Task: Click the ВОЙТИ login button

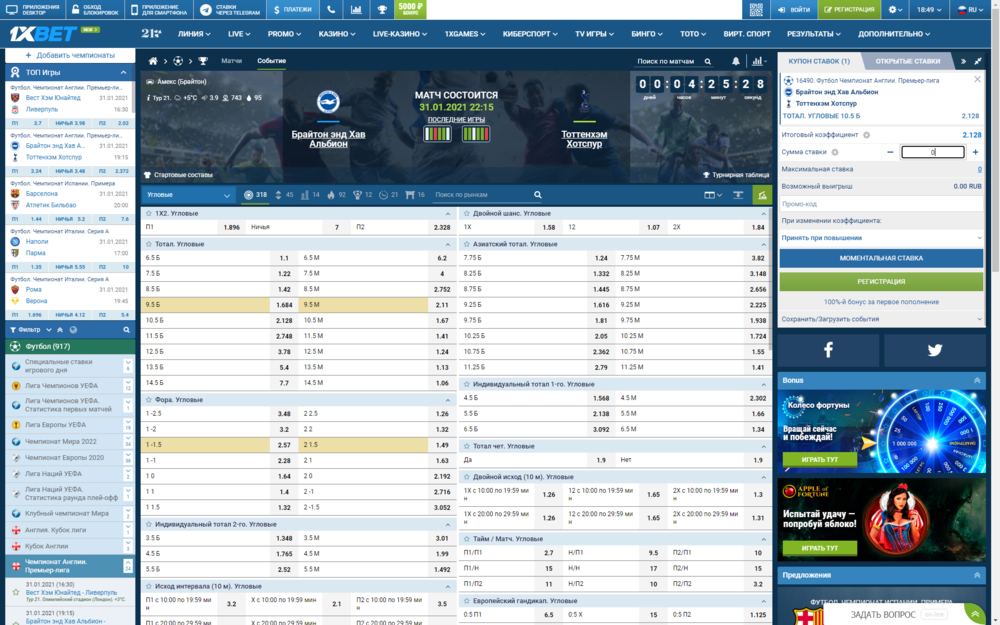Action: click(x=794, y=10)
